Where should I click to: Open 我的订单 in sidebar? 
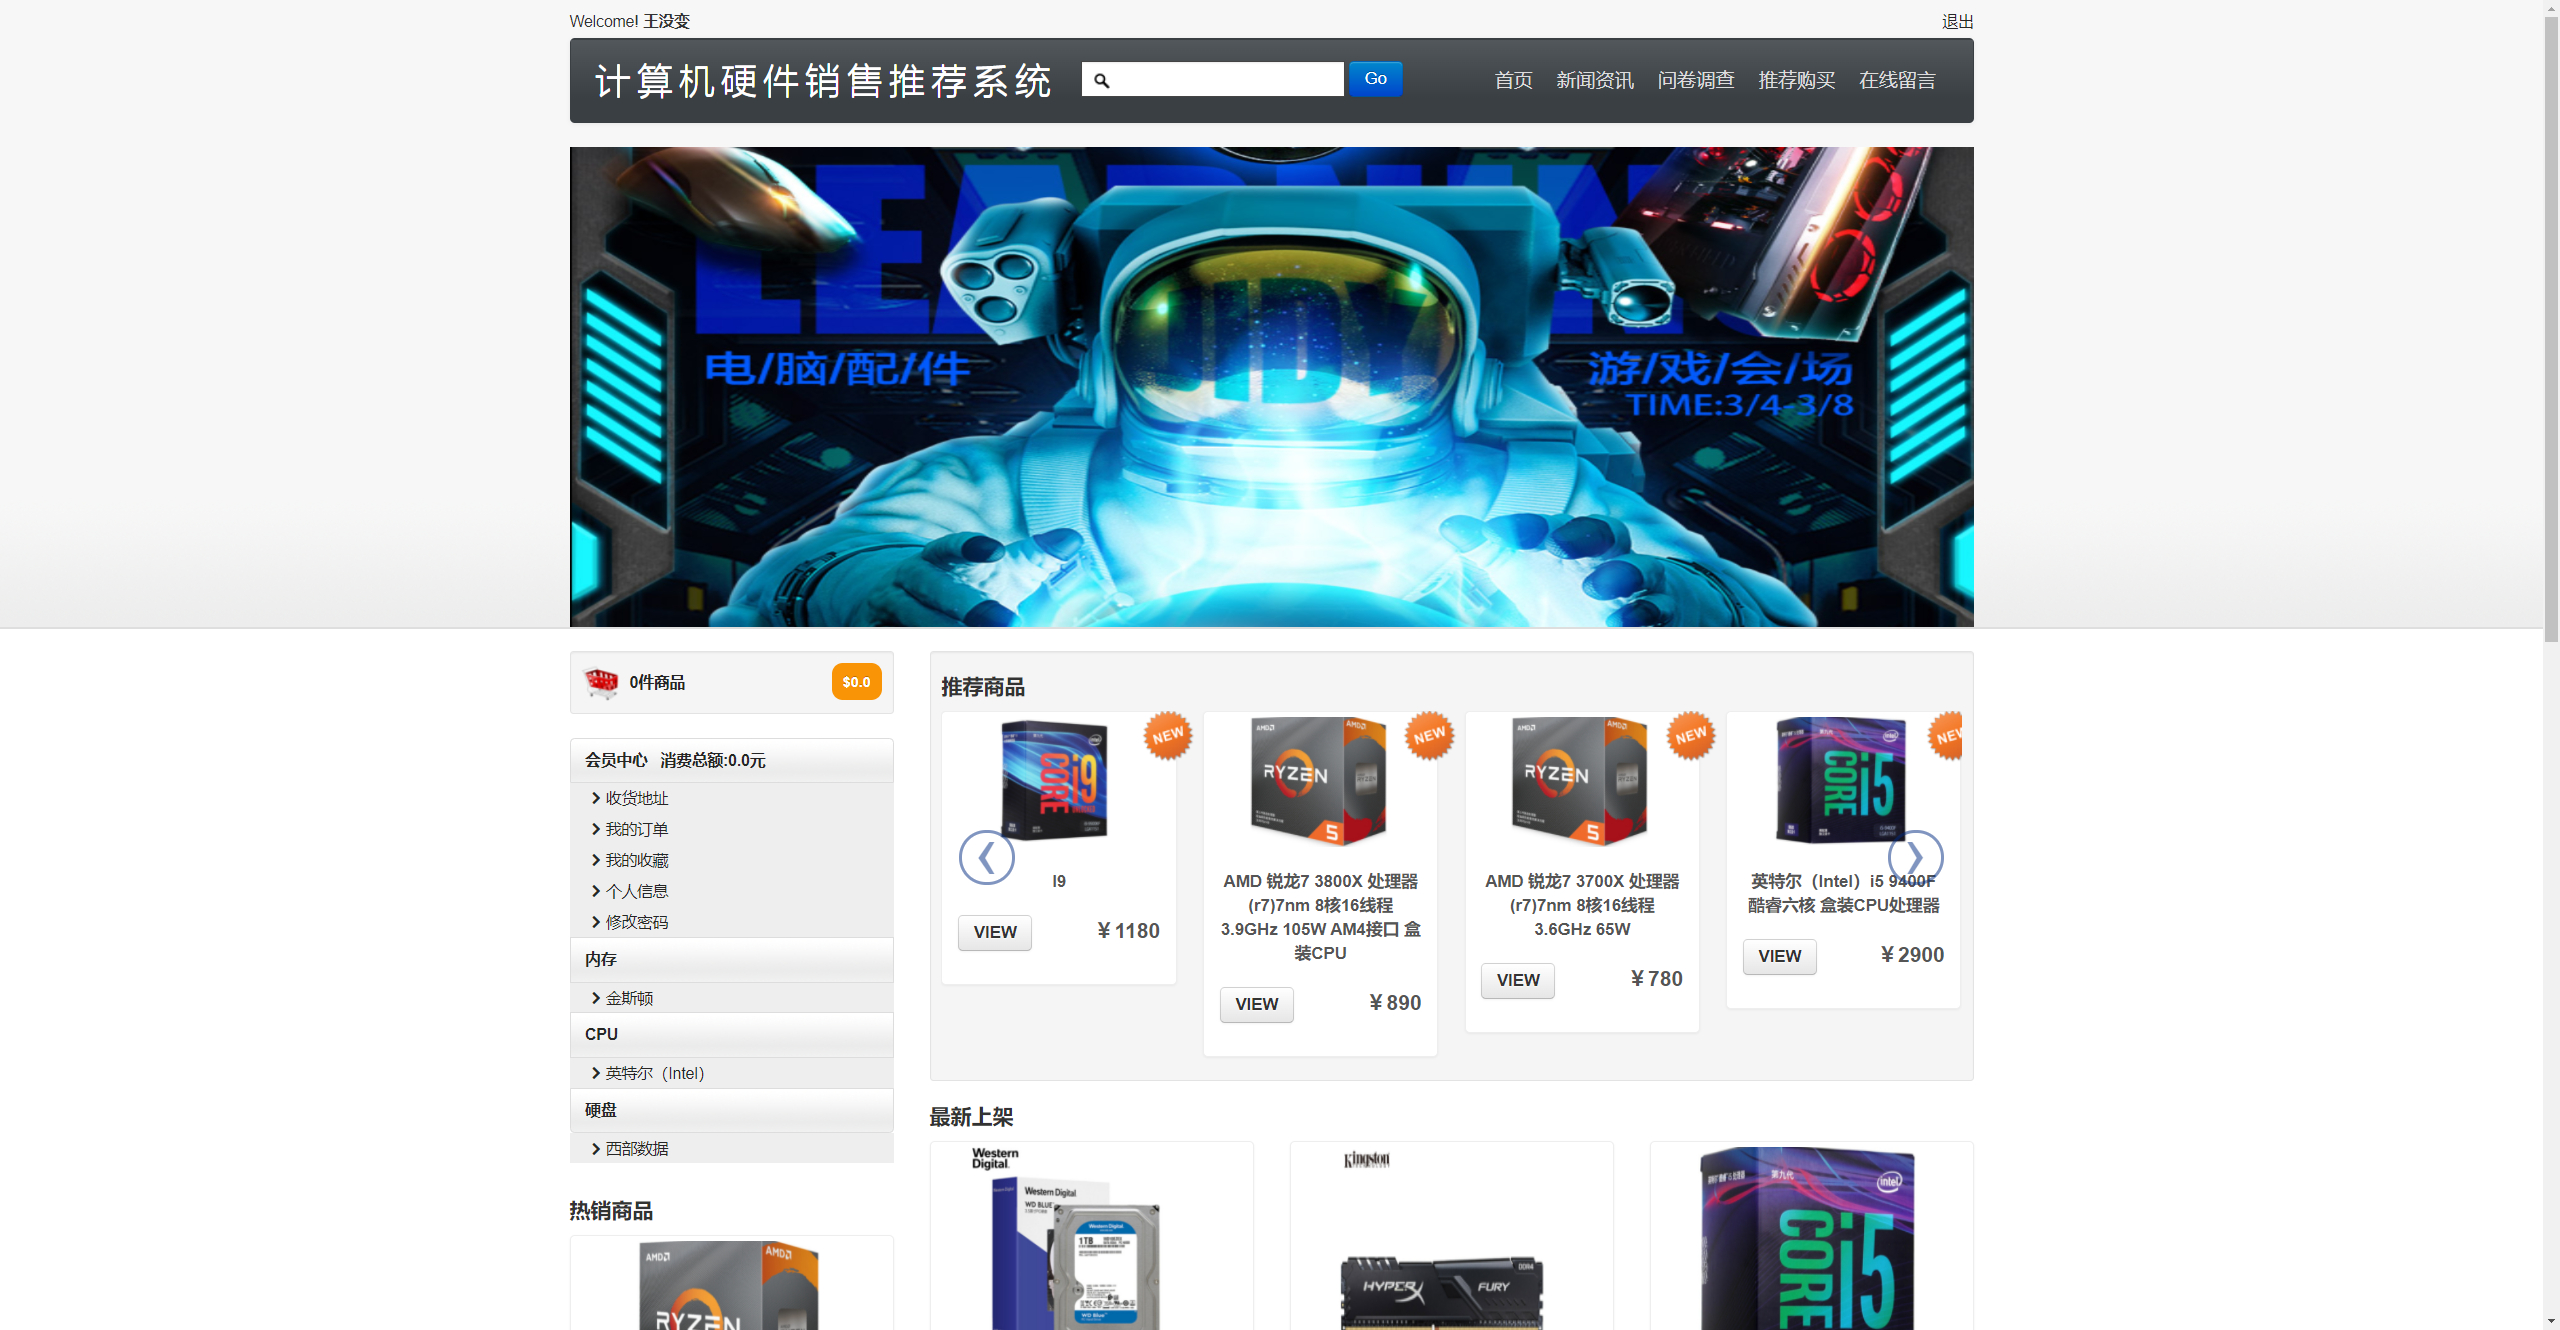point(636,829)
